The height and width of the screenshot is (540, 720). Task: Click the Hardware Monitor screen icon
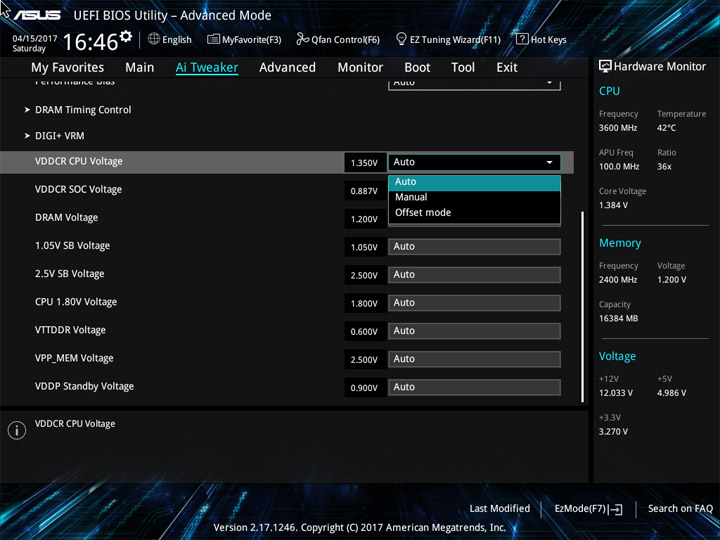point(605,66)
